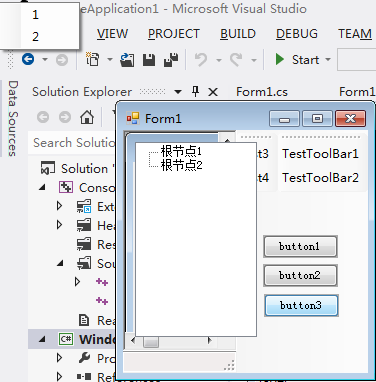Expand the External Dependencies node
Viewport: 376px width, 382px height.
click(x=60, y=206)
